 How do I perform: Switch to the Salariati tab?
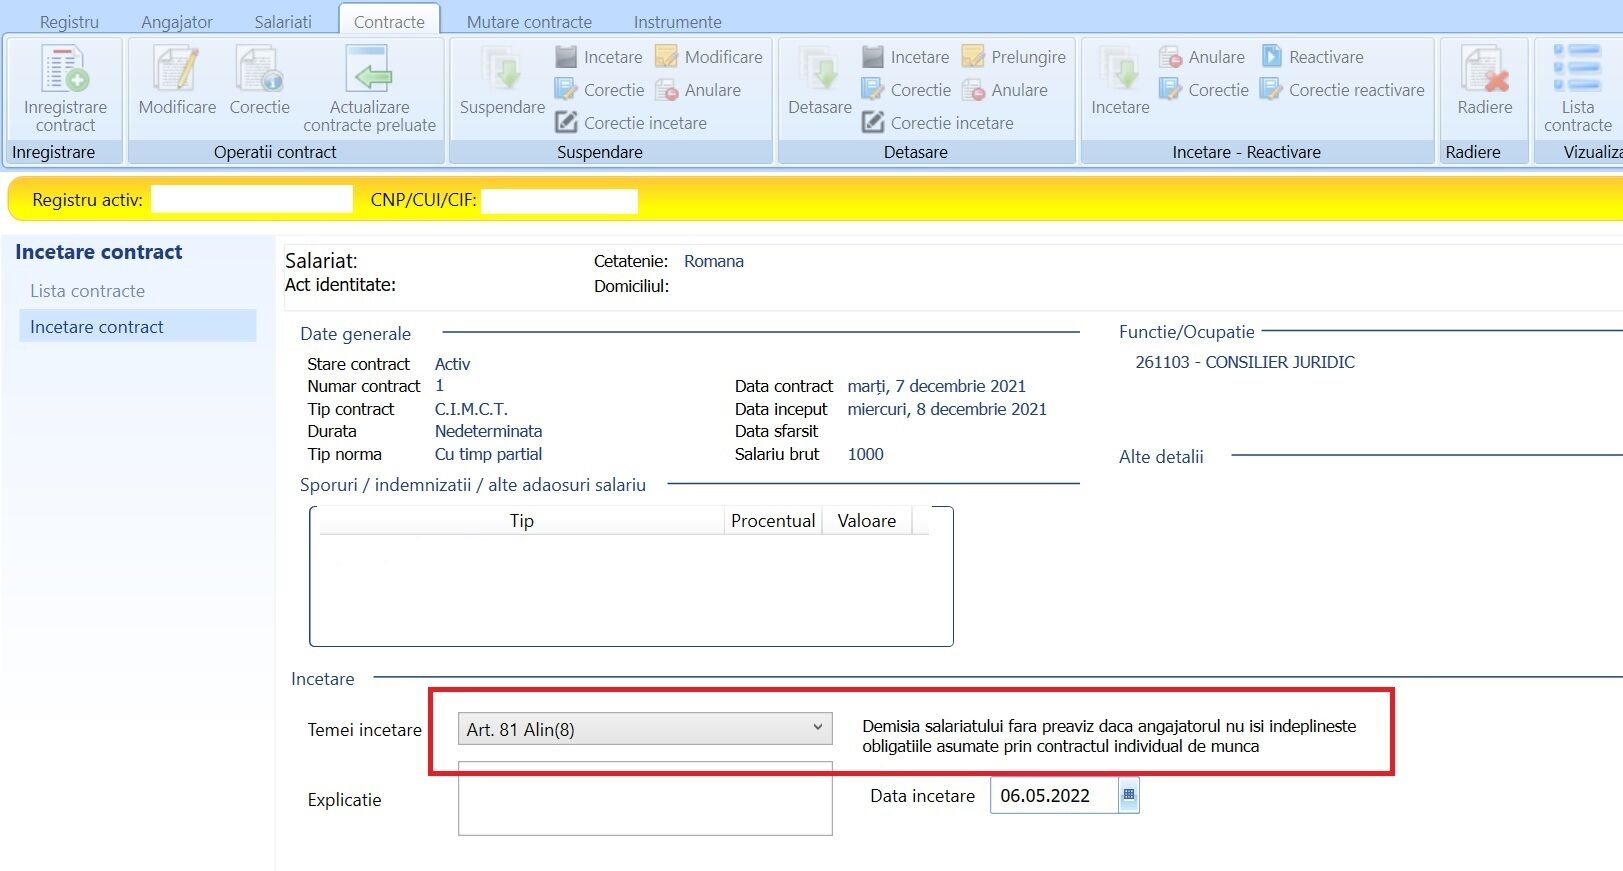click(x=283, y=21)
